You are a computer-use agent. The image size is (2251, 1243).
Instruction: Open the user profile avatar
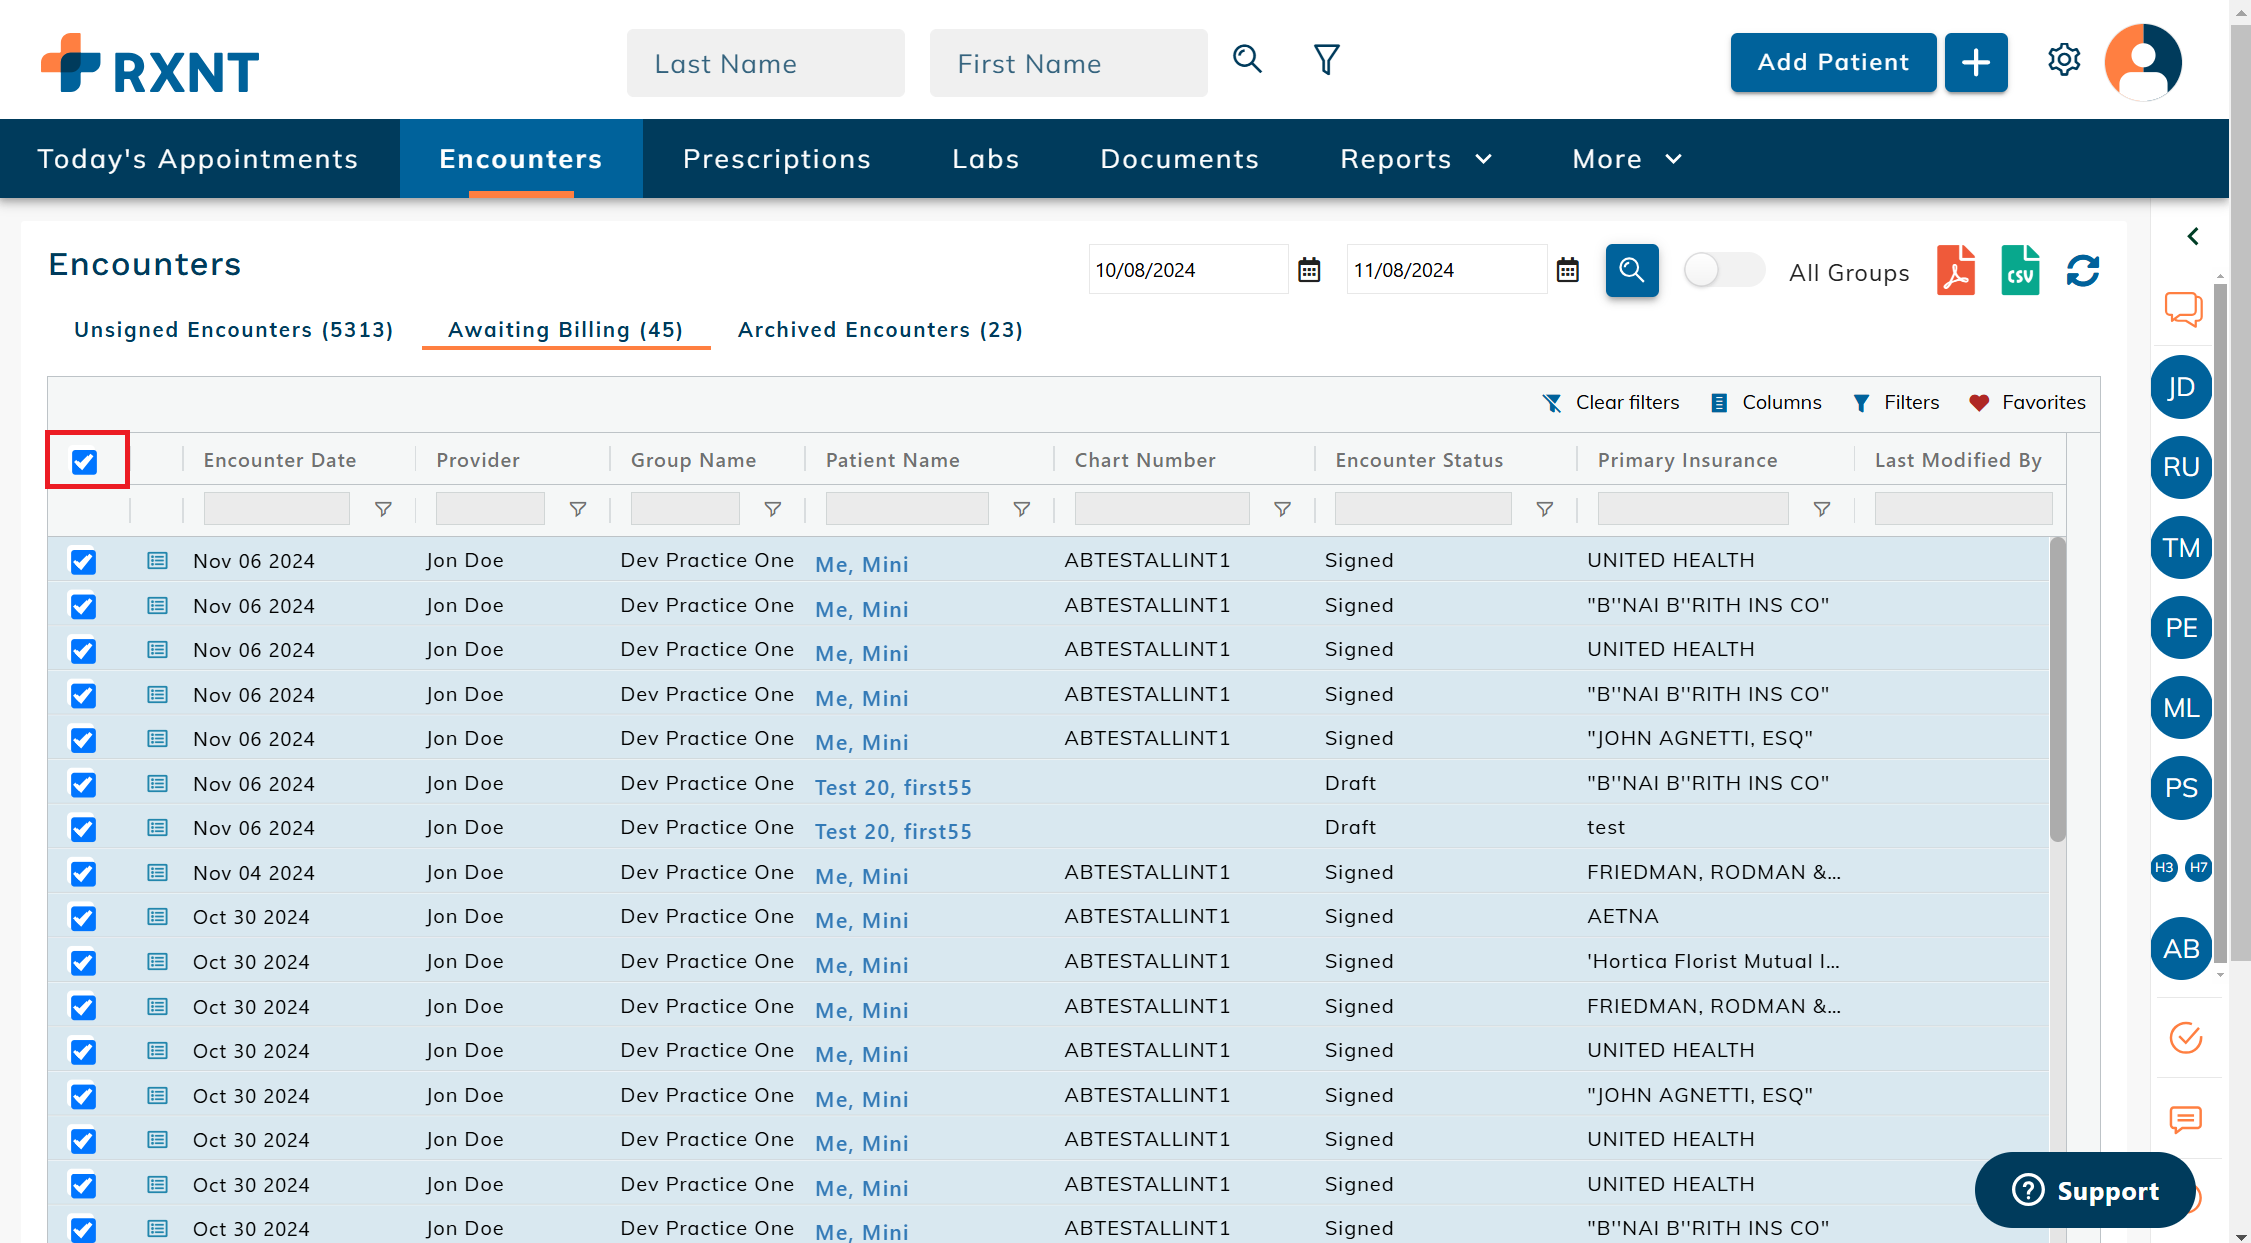2143,62
